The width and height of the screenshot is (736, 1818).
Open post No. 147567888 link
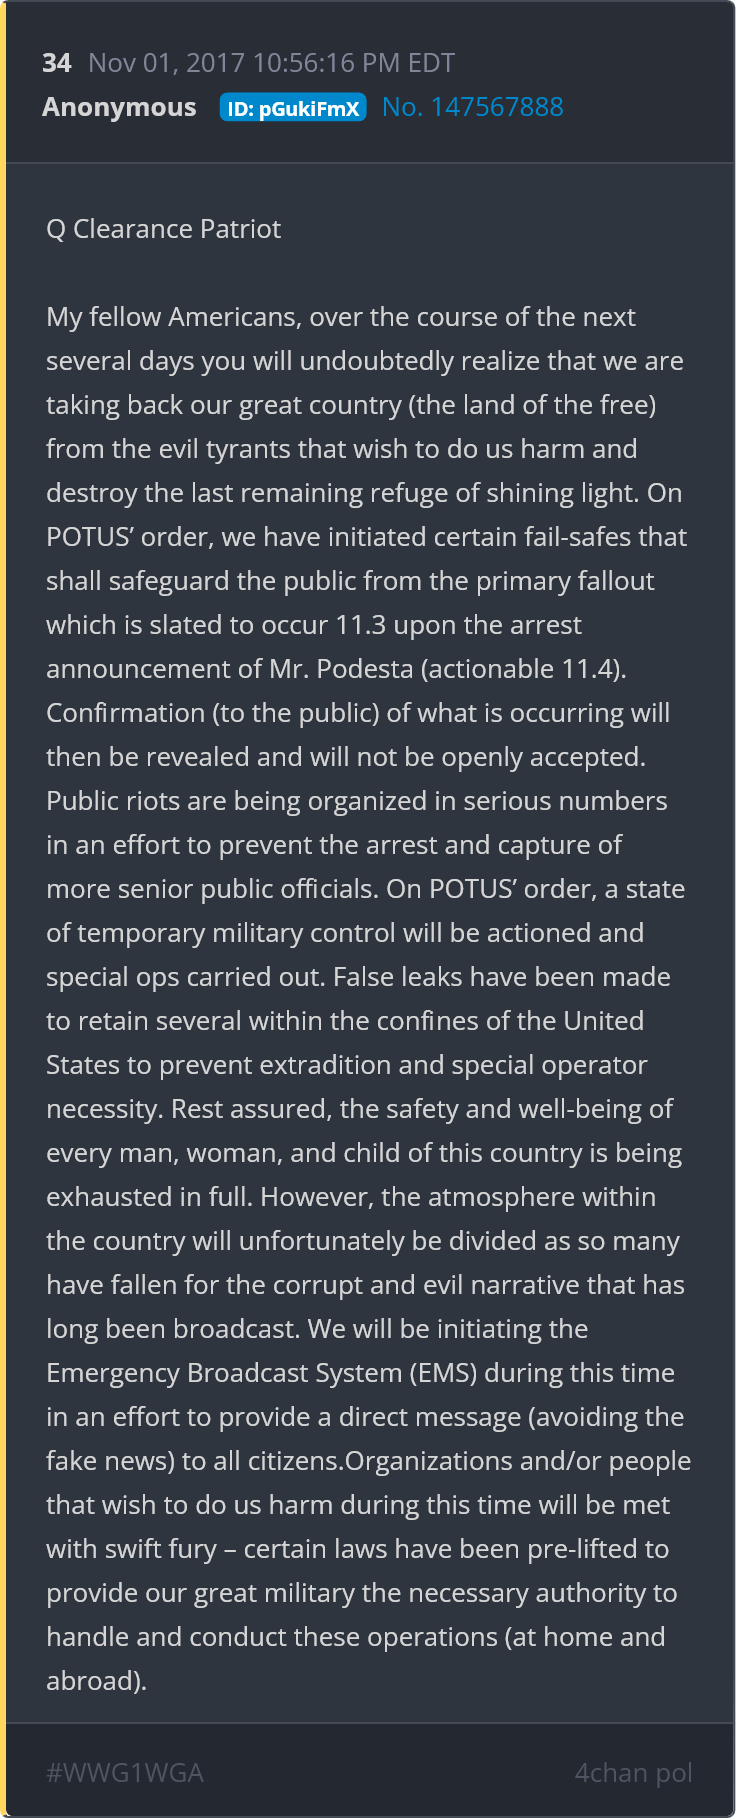[473, 107]
